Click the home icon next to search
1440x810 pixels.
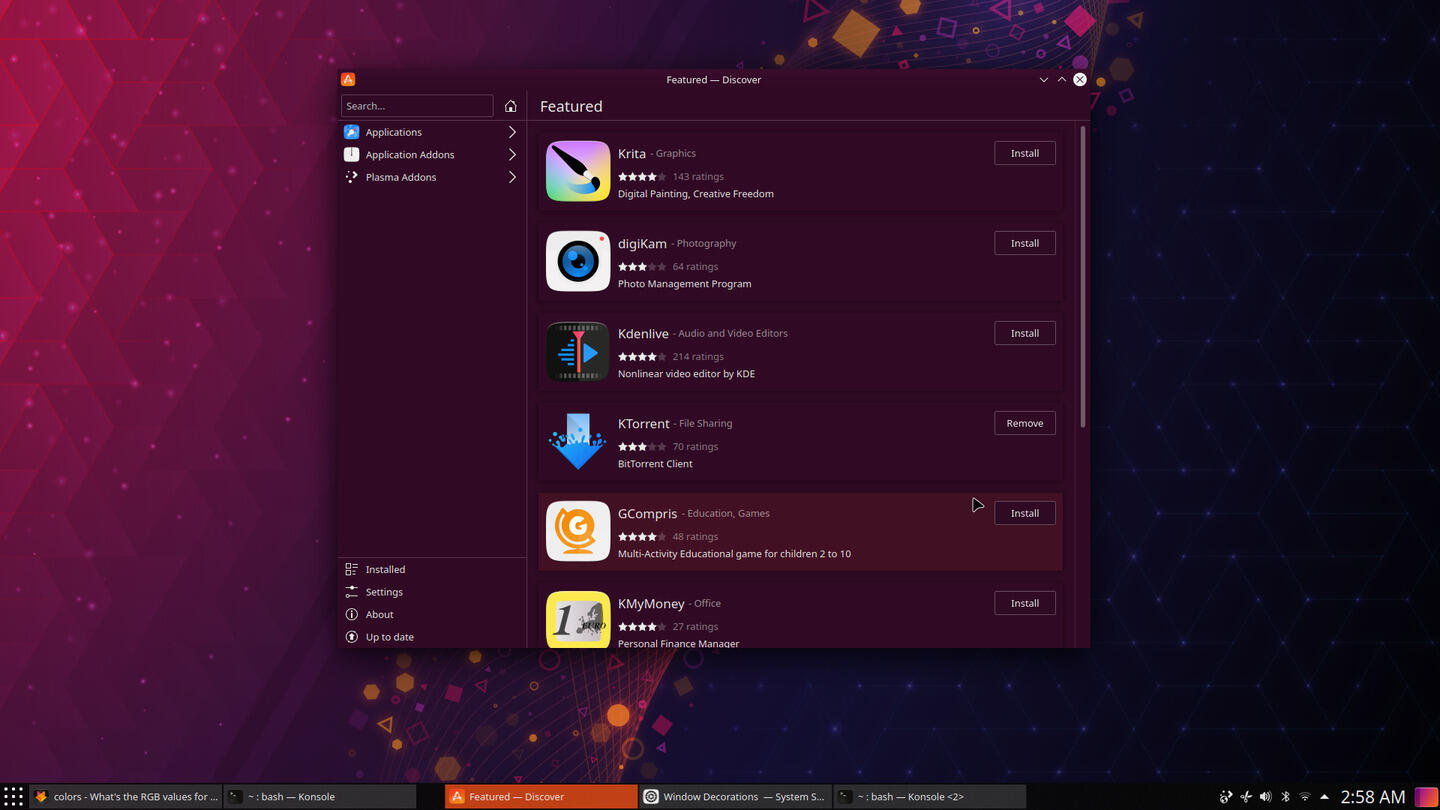[x=511, y=106]
